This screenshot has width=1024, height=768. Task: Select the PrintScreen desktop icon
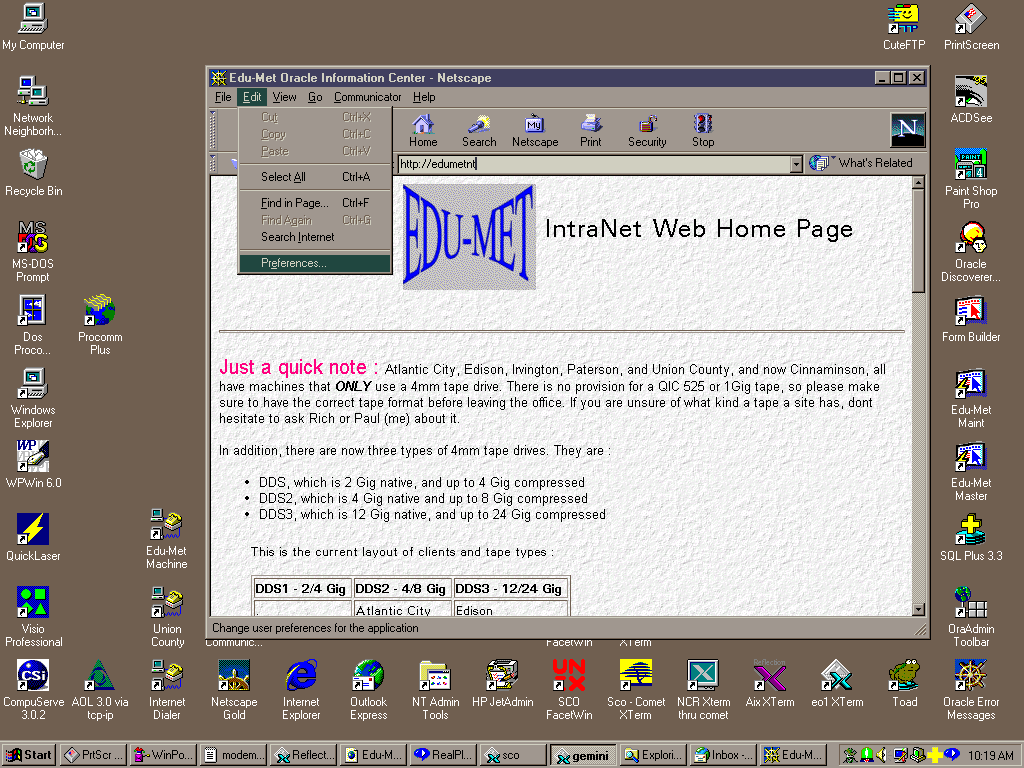[x=971, y=27]
